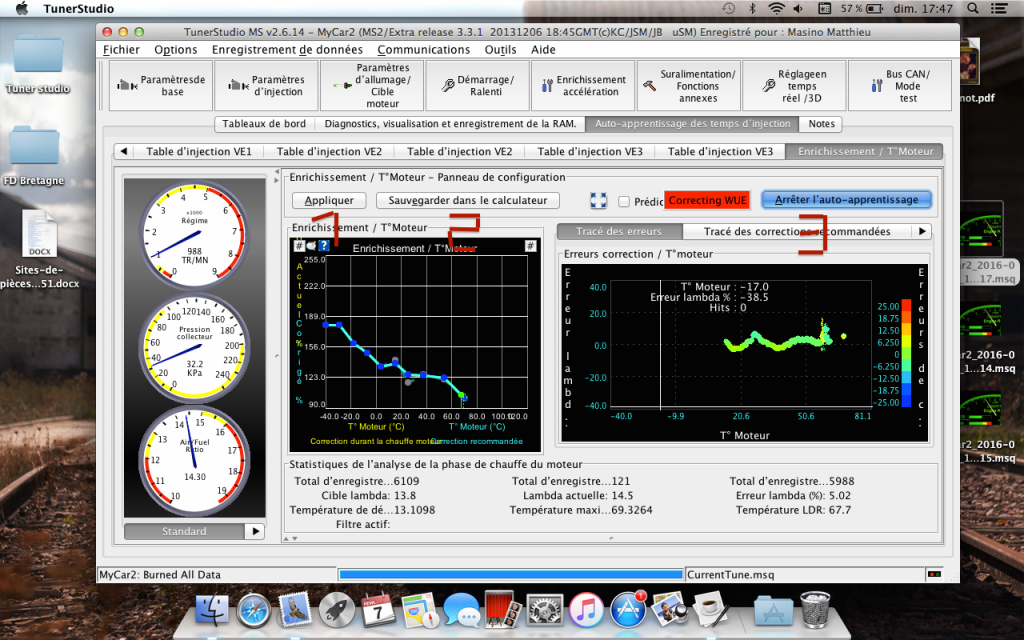
Task: Click the Bluetooth icon in menu bar
Action: 752,8
